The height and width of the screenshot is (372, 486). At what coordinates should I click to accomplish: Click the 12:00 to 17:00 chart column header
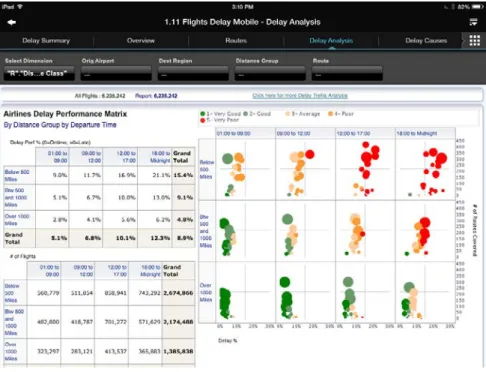pyautogui.click(x=353, y=133)
